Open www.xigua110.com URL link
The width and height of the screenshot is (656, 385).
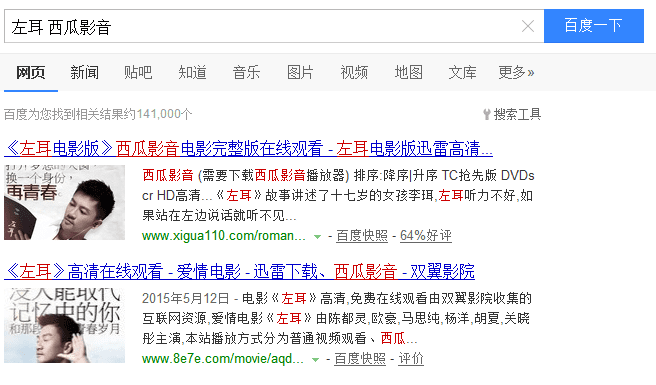tap(224, 236)
